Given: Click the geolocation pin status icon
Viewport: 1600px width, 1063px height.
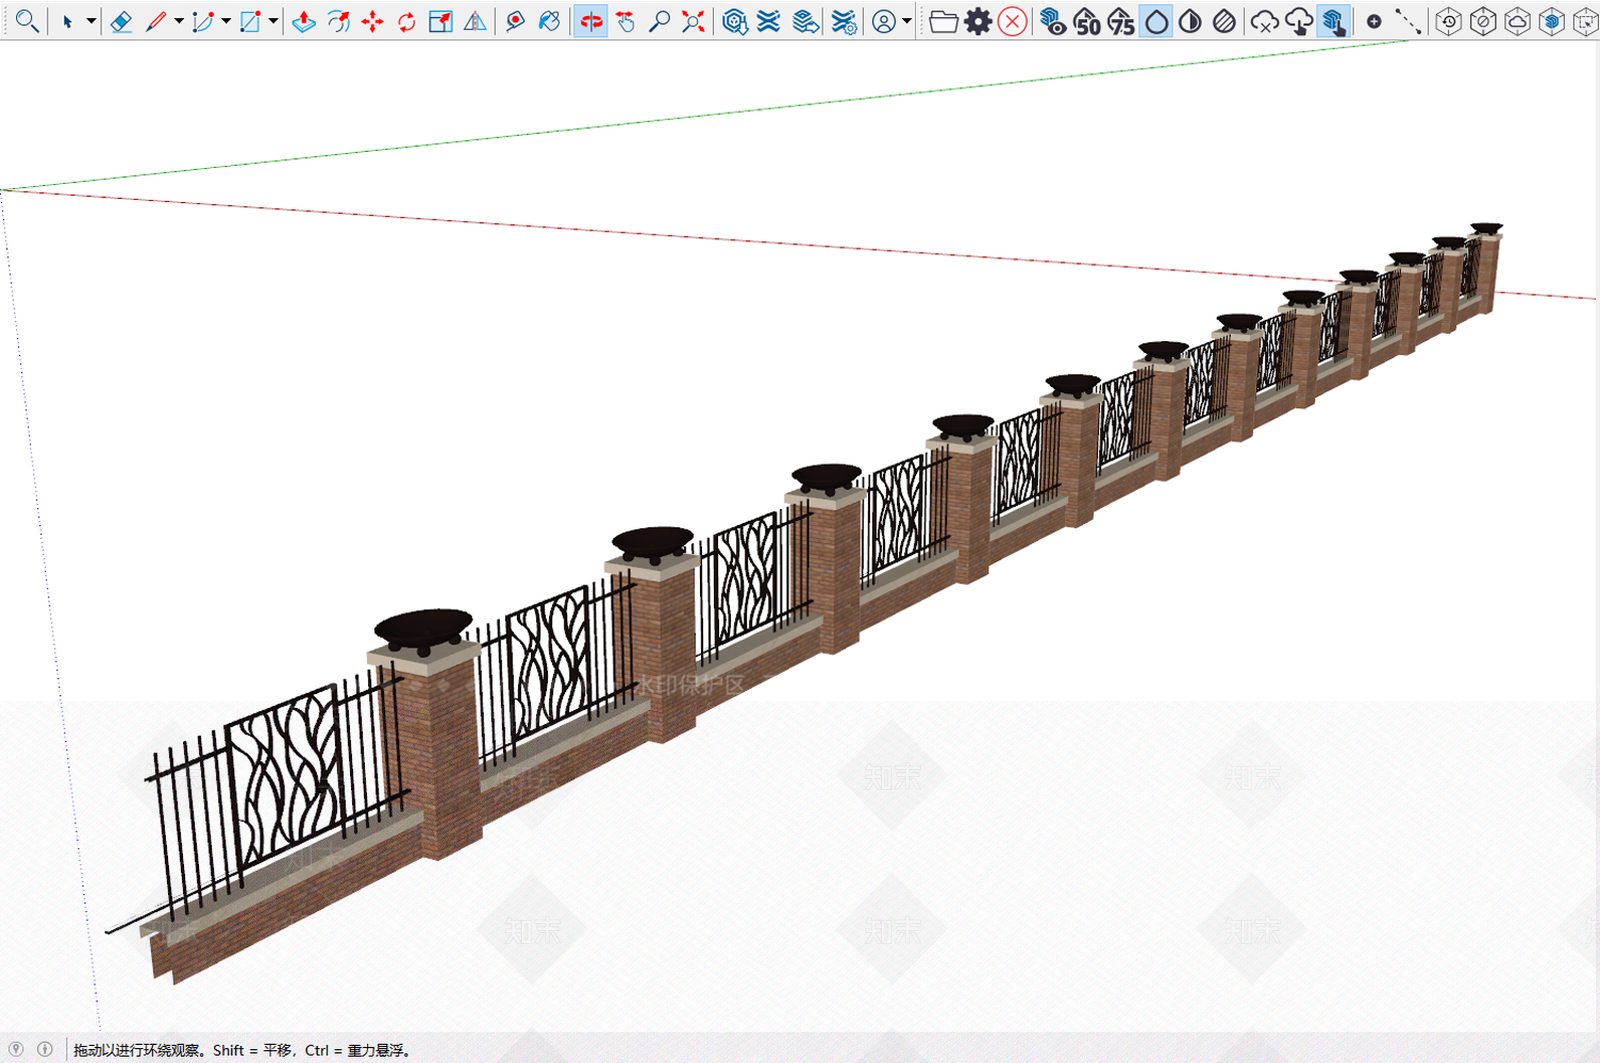Looking at the screenshot, I should click(x=16, y=1049).
